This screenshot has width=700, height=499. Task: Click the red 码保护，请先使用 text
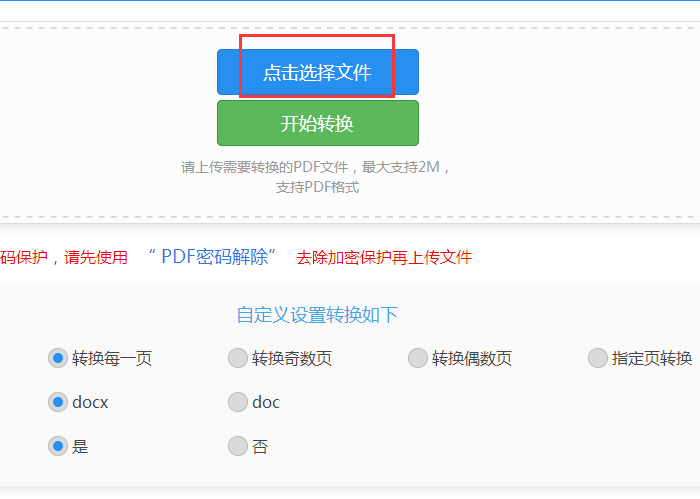click(64, 258)
